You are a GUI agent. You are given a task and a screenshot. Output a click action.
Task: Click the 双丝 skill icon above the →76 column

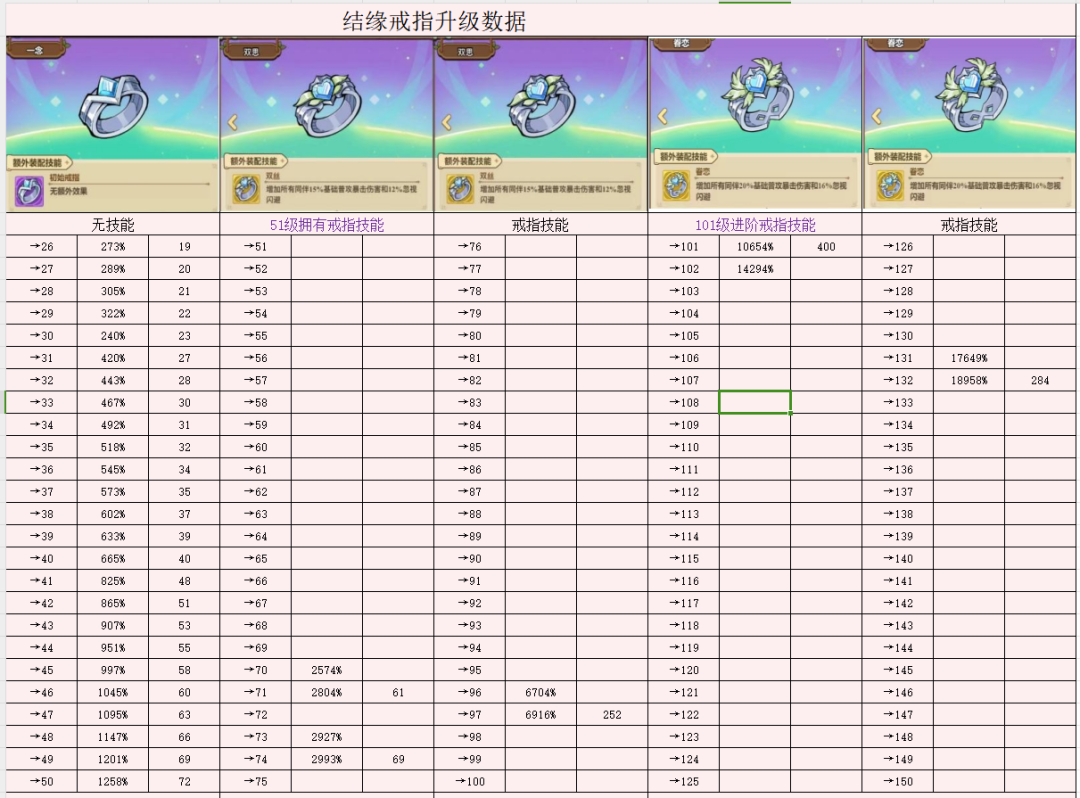click(x=460, y=189)
